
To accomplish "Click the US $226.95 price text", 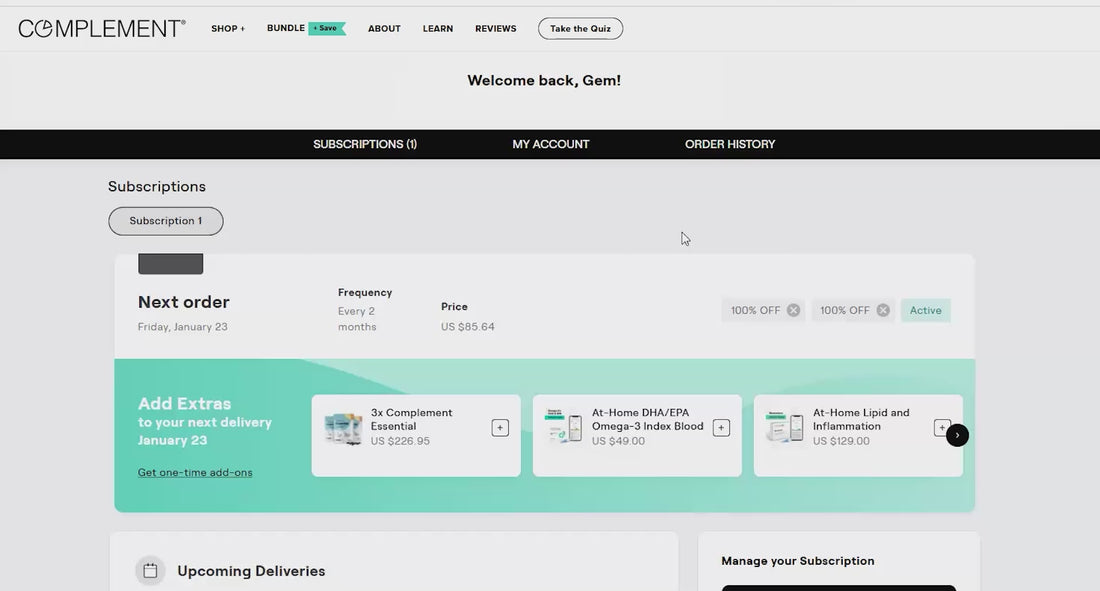I will [400, 441].
